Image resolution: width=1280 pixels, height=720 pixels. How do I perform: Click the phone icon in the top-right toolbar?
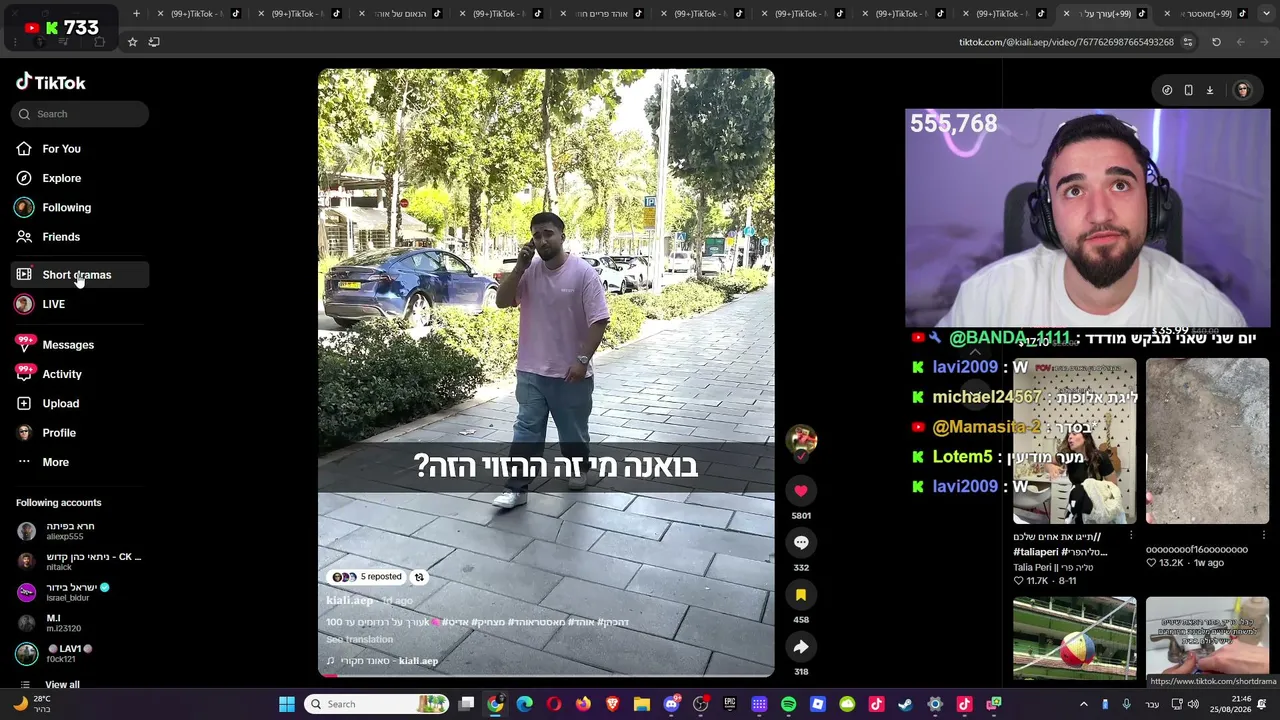coord(1188,90)
